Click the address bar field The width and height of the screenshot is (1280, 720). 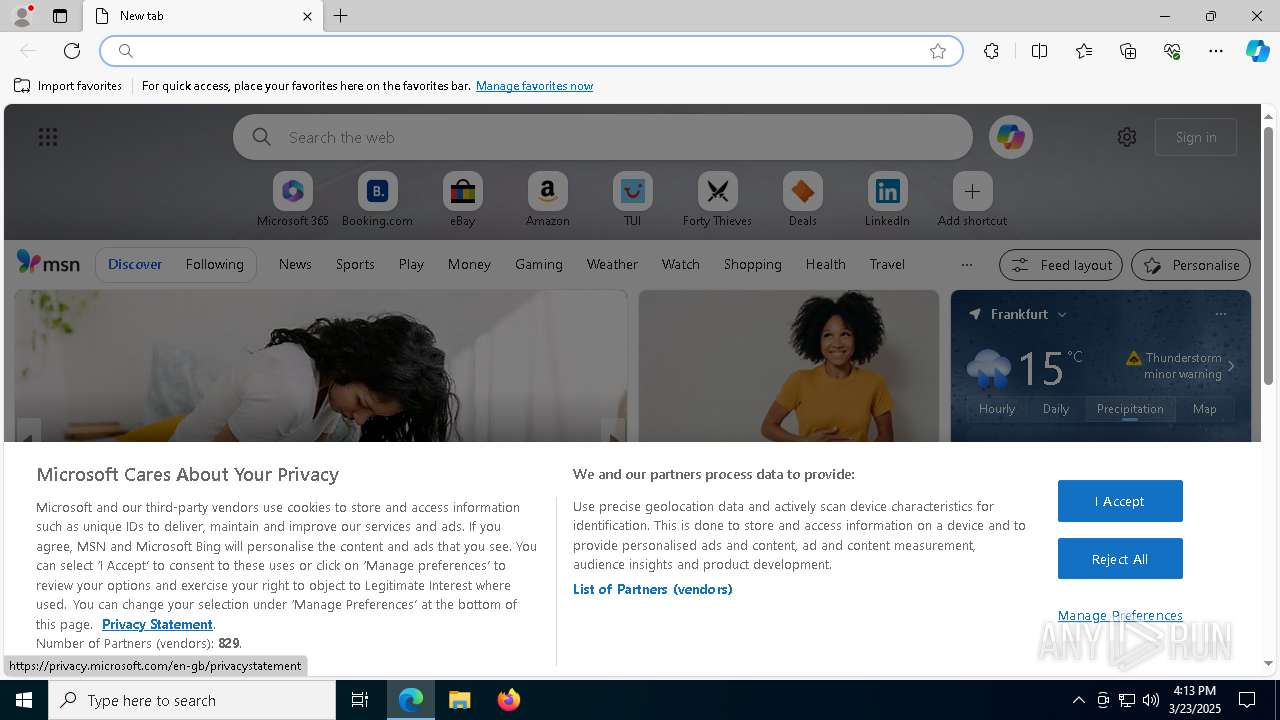(530, 51)
